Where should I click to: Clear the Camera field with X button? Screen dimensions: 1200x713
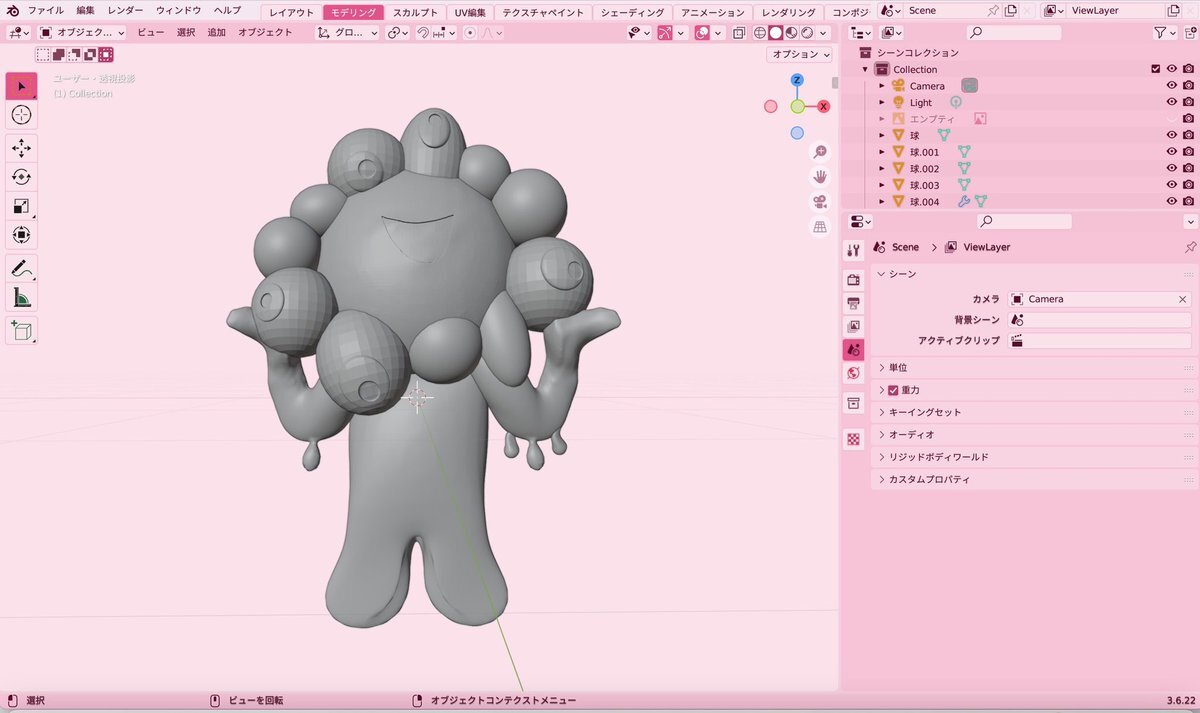[x=1182, y=299]
